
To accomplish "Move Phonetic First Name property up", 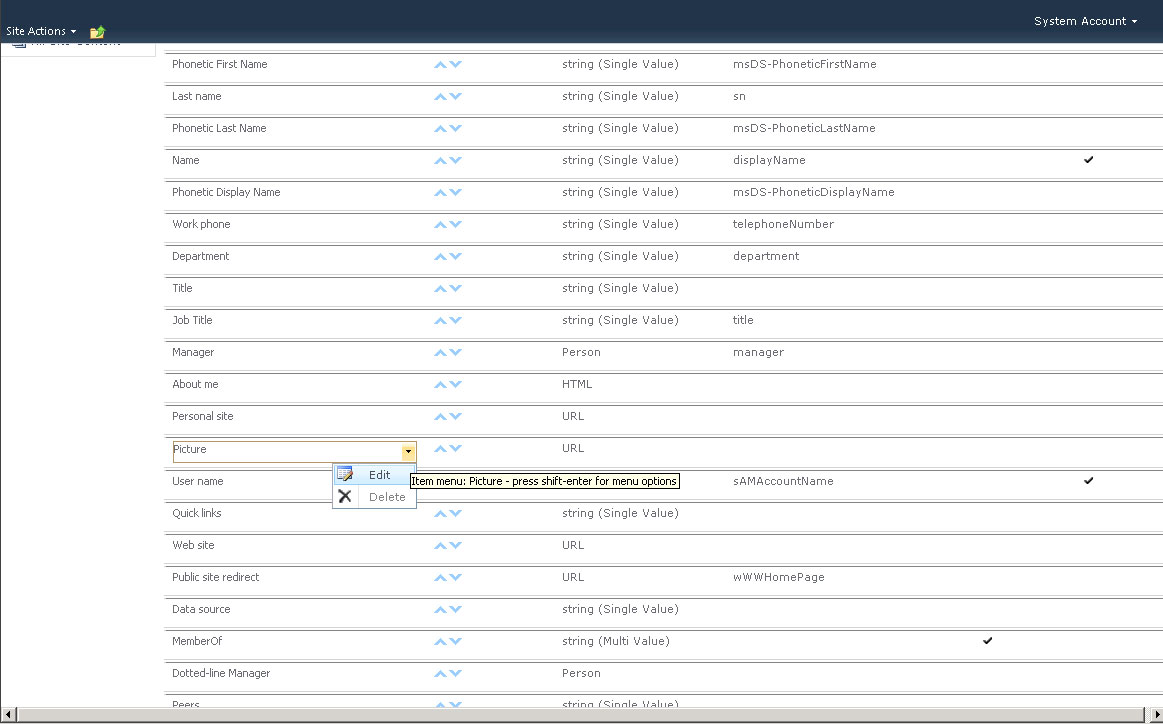I will [x=440, y=65].
